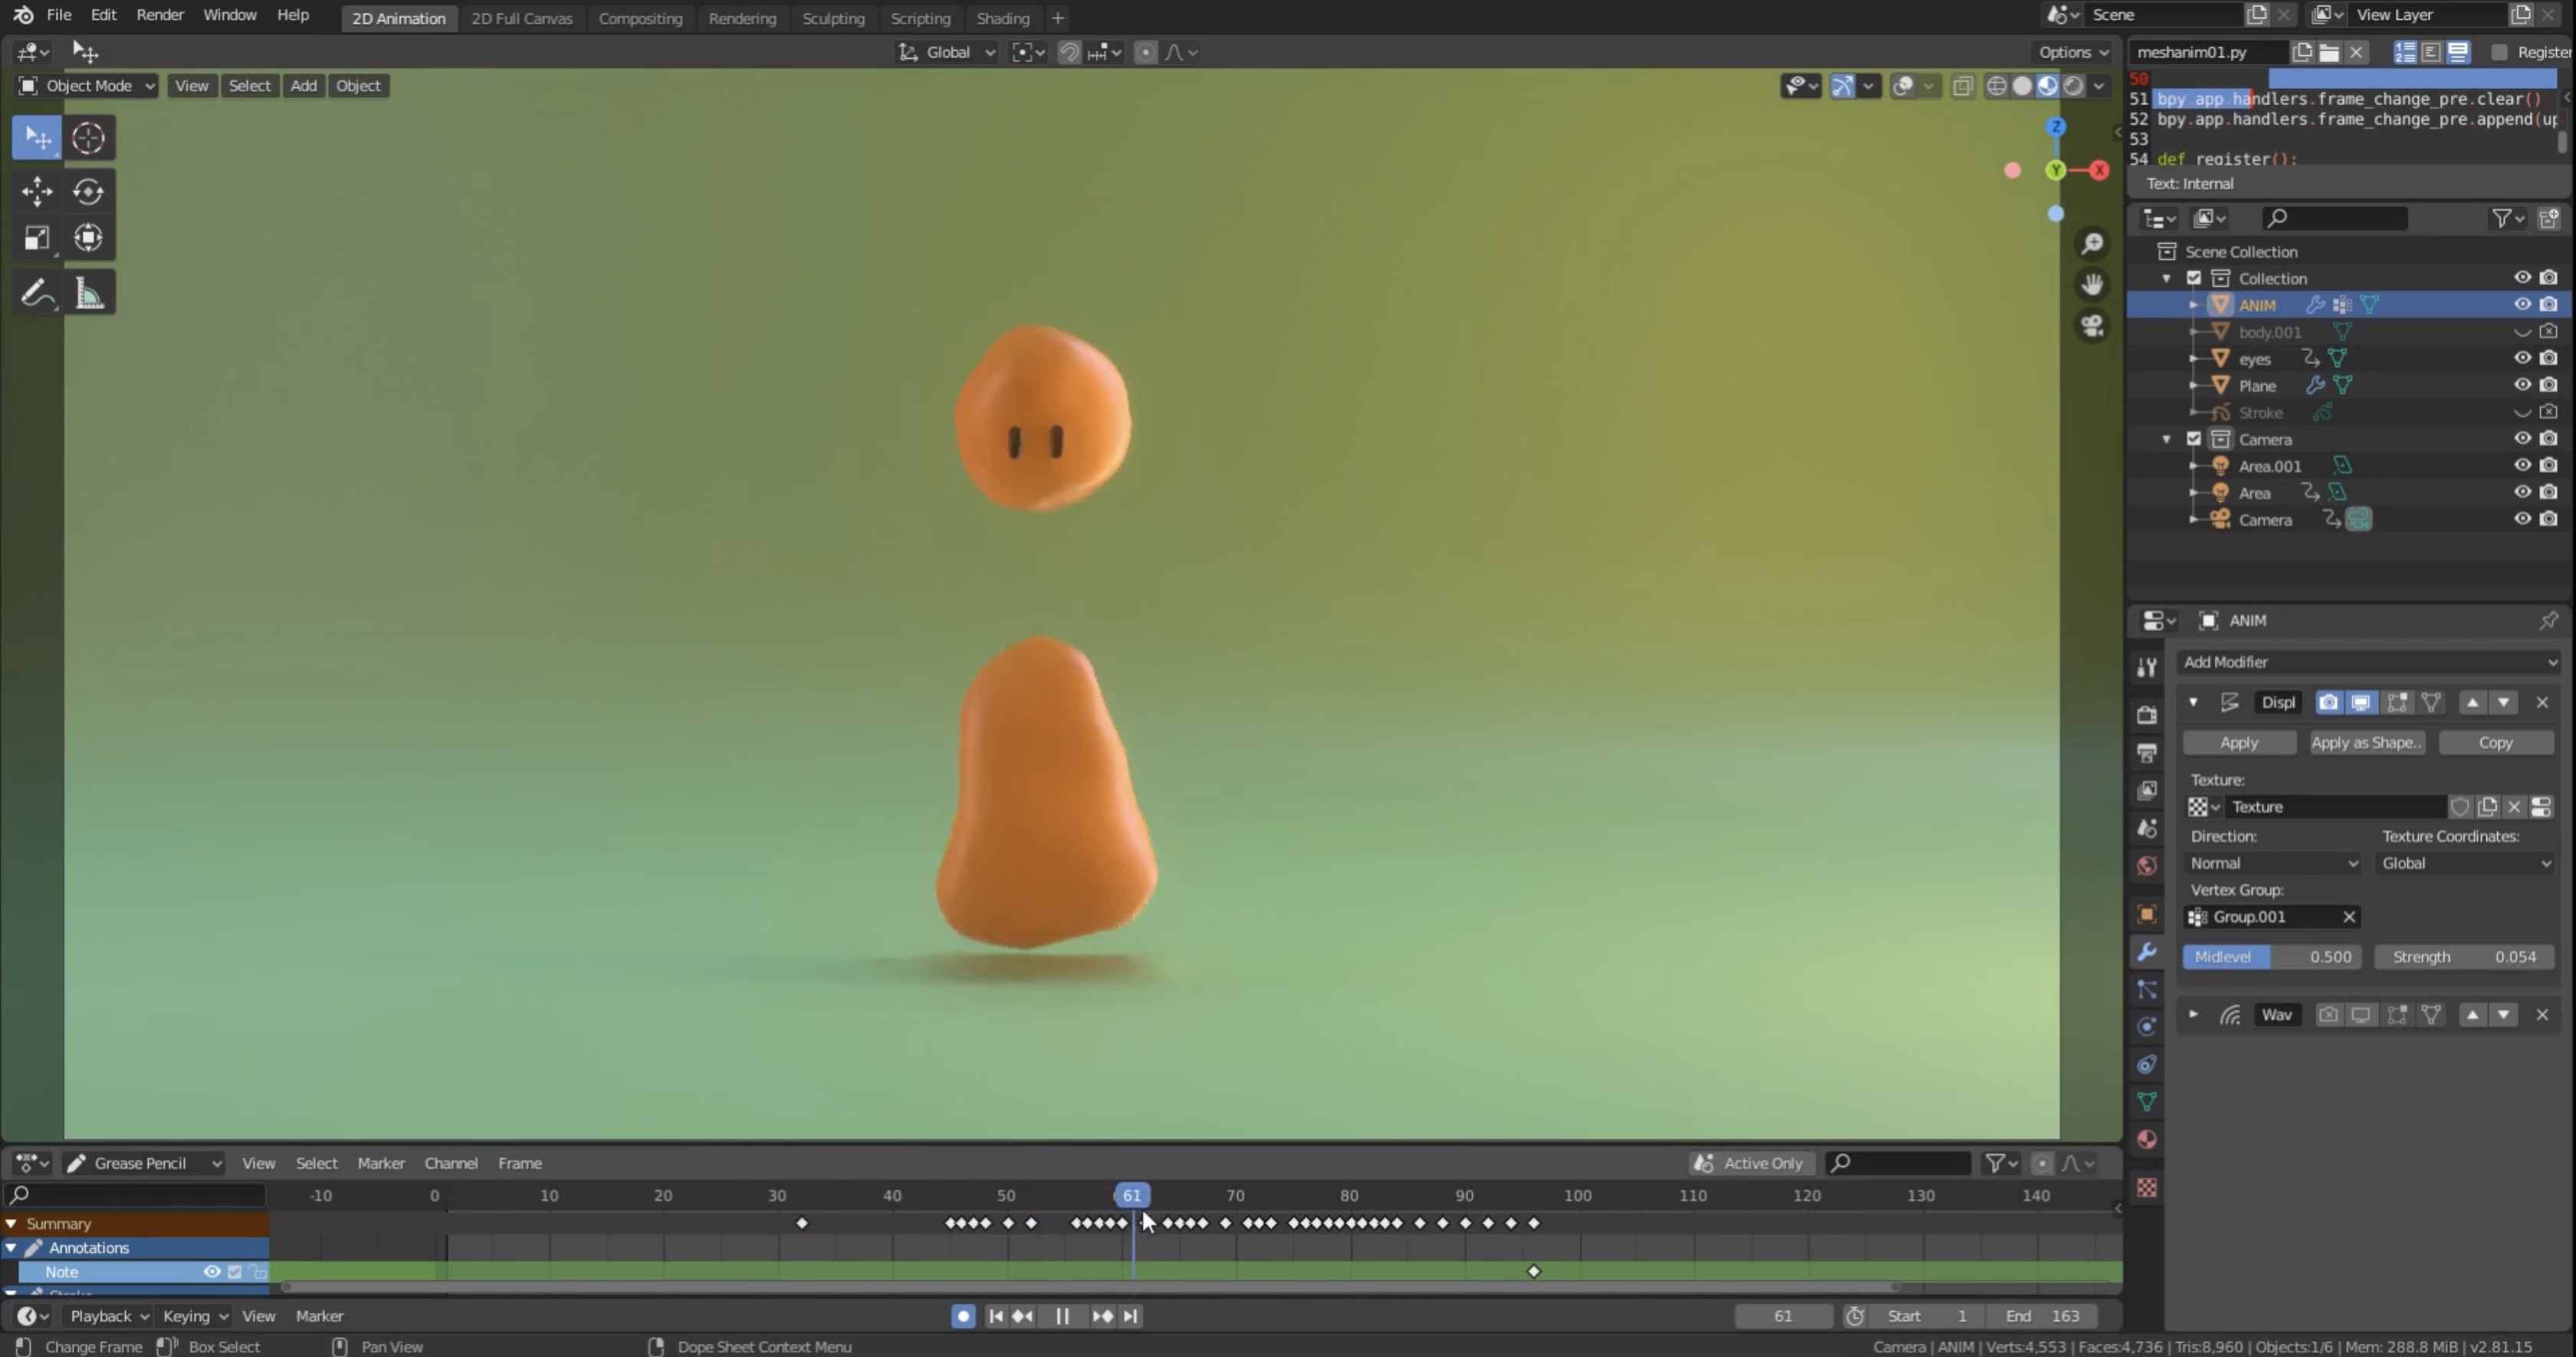Click the pan view hand icon
Viewport: 2576px width, 1357px height.
click(2091, 285)
